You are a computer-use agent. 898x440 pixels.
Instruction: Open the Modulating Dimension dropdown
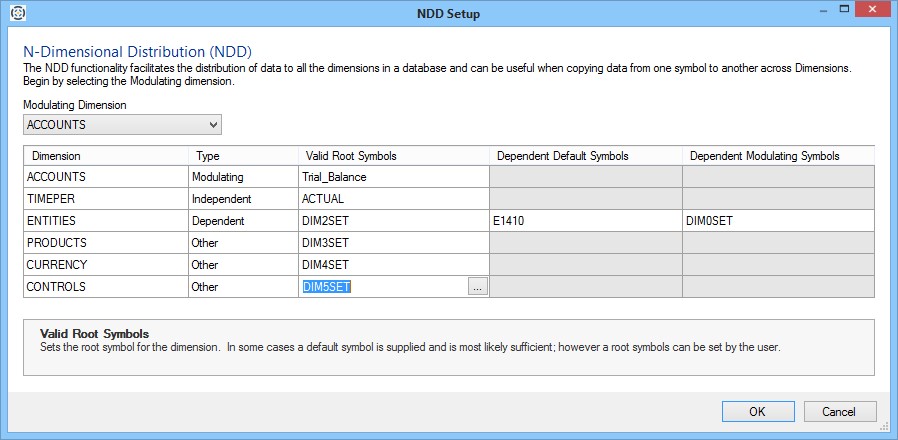[123, 125]
